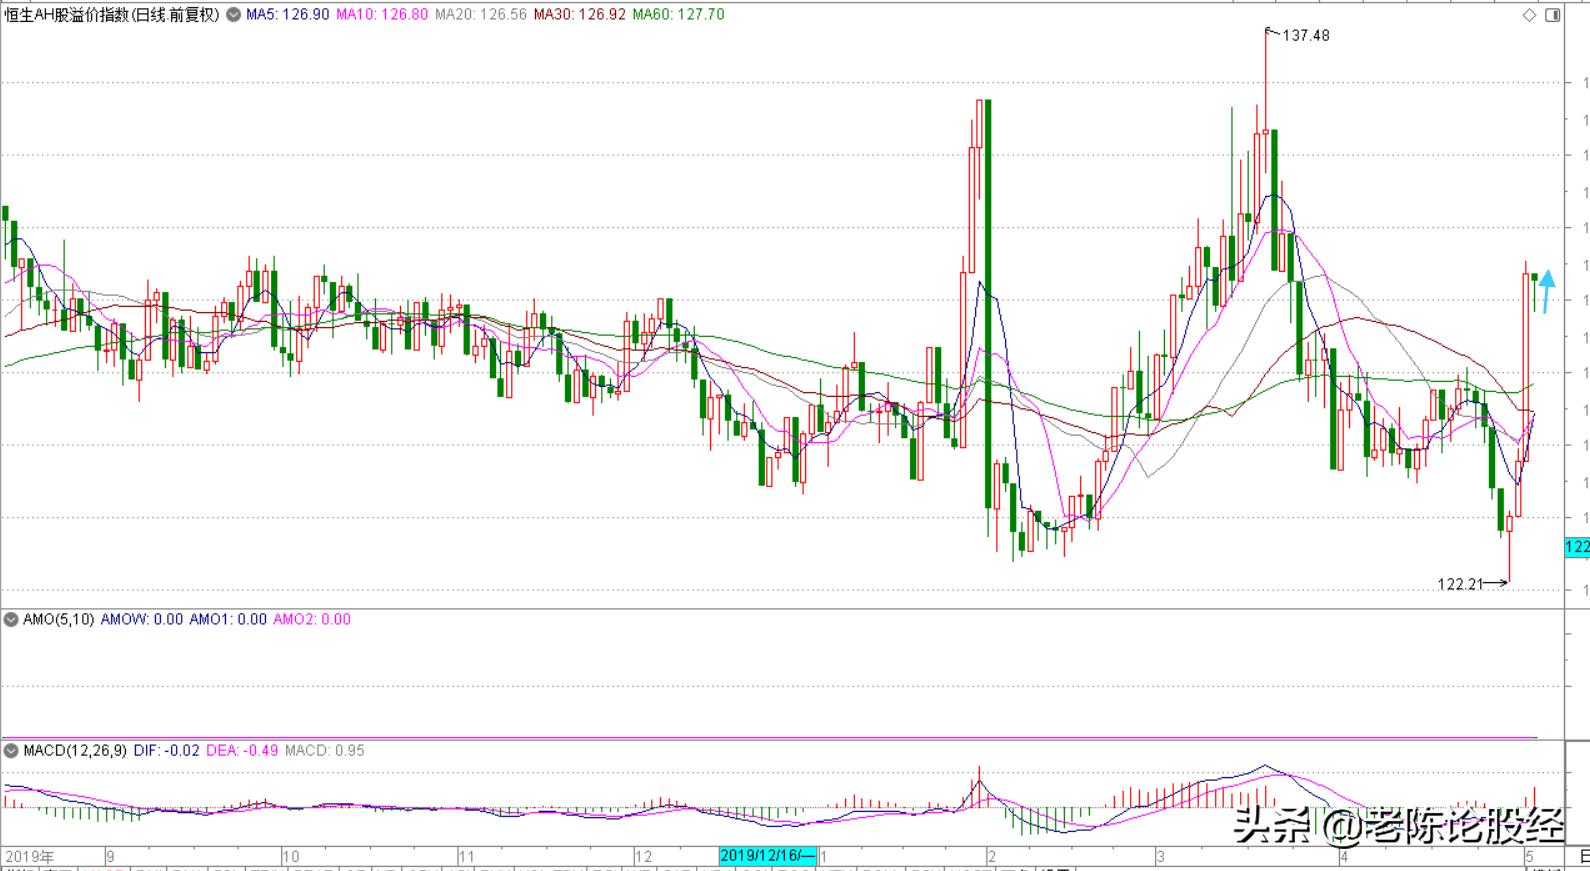Image resolution: width=1590 pixels, height=871 pixels.
Task: Click the 137.48 high price label
Action: tap(1306, 35)
